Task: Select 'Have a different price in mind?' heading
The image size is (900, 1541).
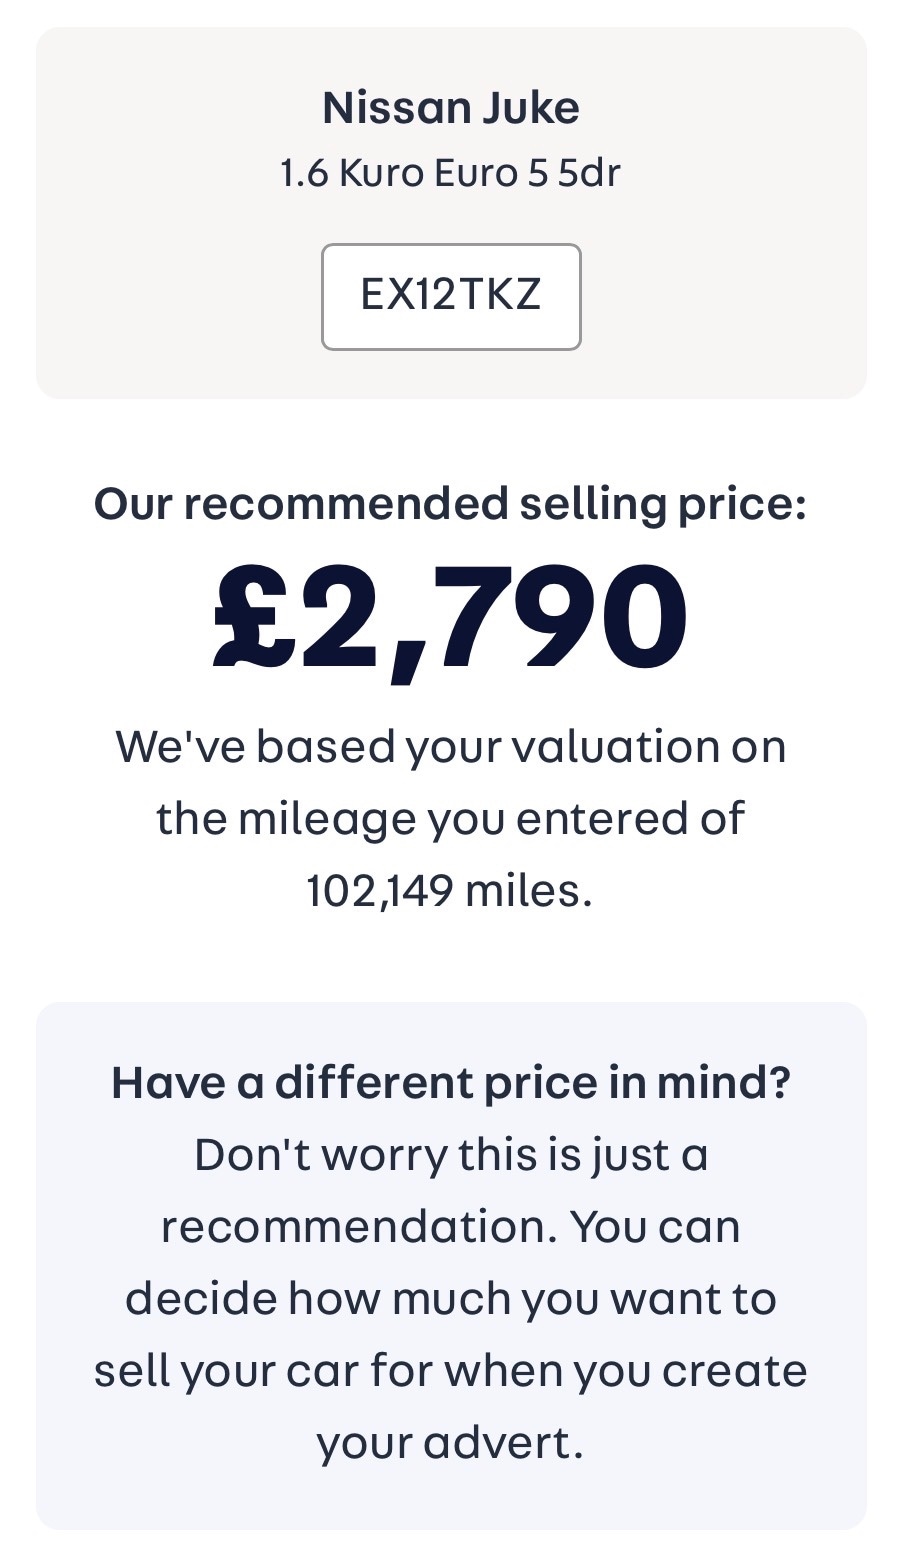Action: click(450, 1082)
